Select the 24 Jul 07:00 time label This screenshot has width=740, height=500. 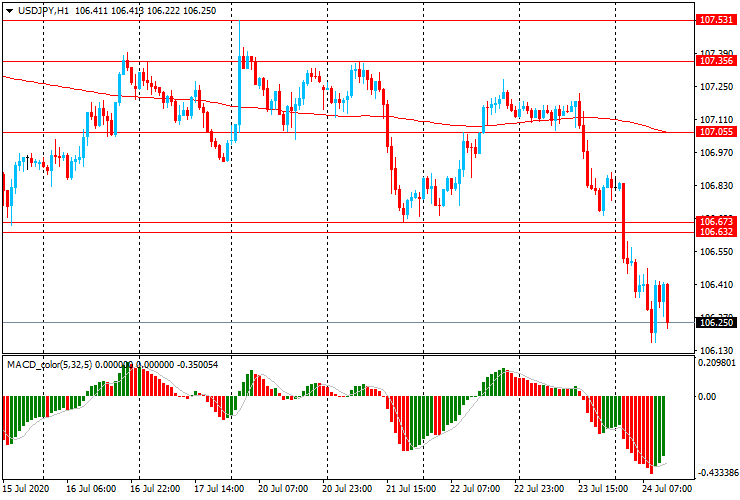coord(667,488)
